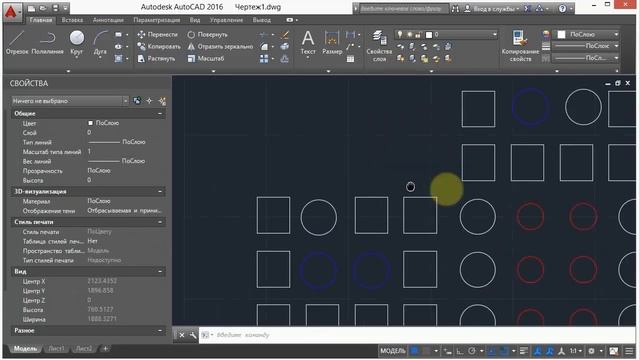Viewport: 640px width, 360px height.
Task: Toggle layer freeze sun icon
Action: [409, 35]
